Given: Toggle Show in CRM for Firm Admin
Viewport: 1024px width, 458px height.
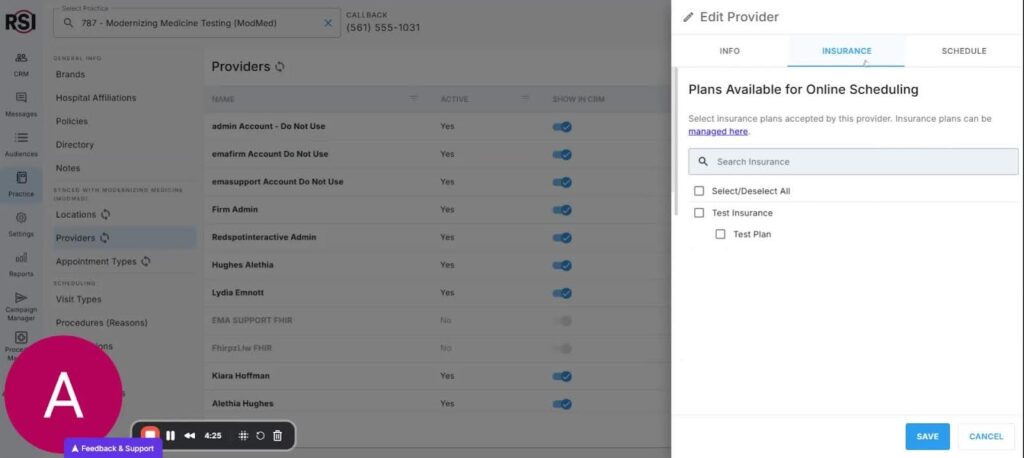Looking at the screenshot, I should (x=562, y=210).
